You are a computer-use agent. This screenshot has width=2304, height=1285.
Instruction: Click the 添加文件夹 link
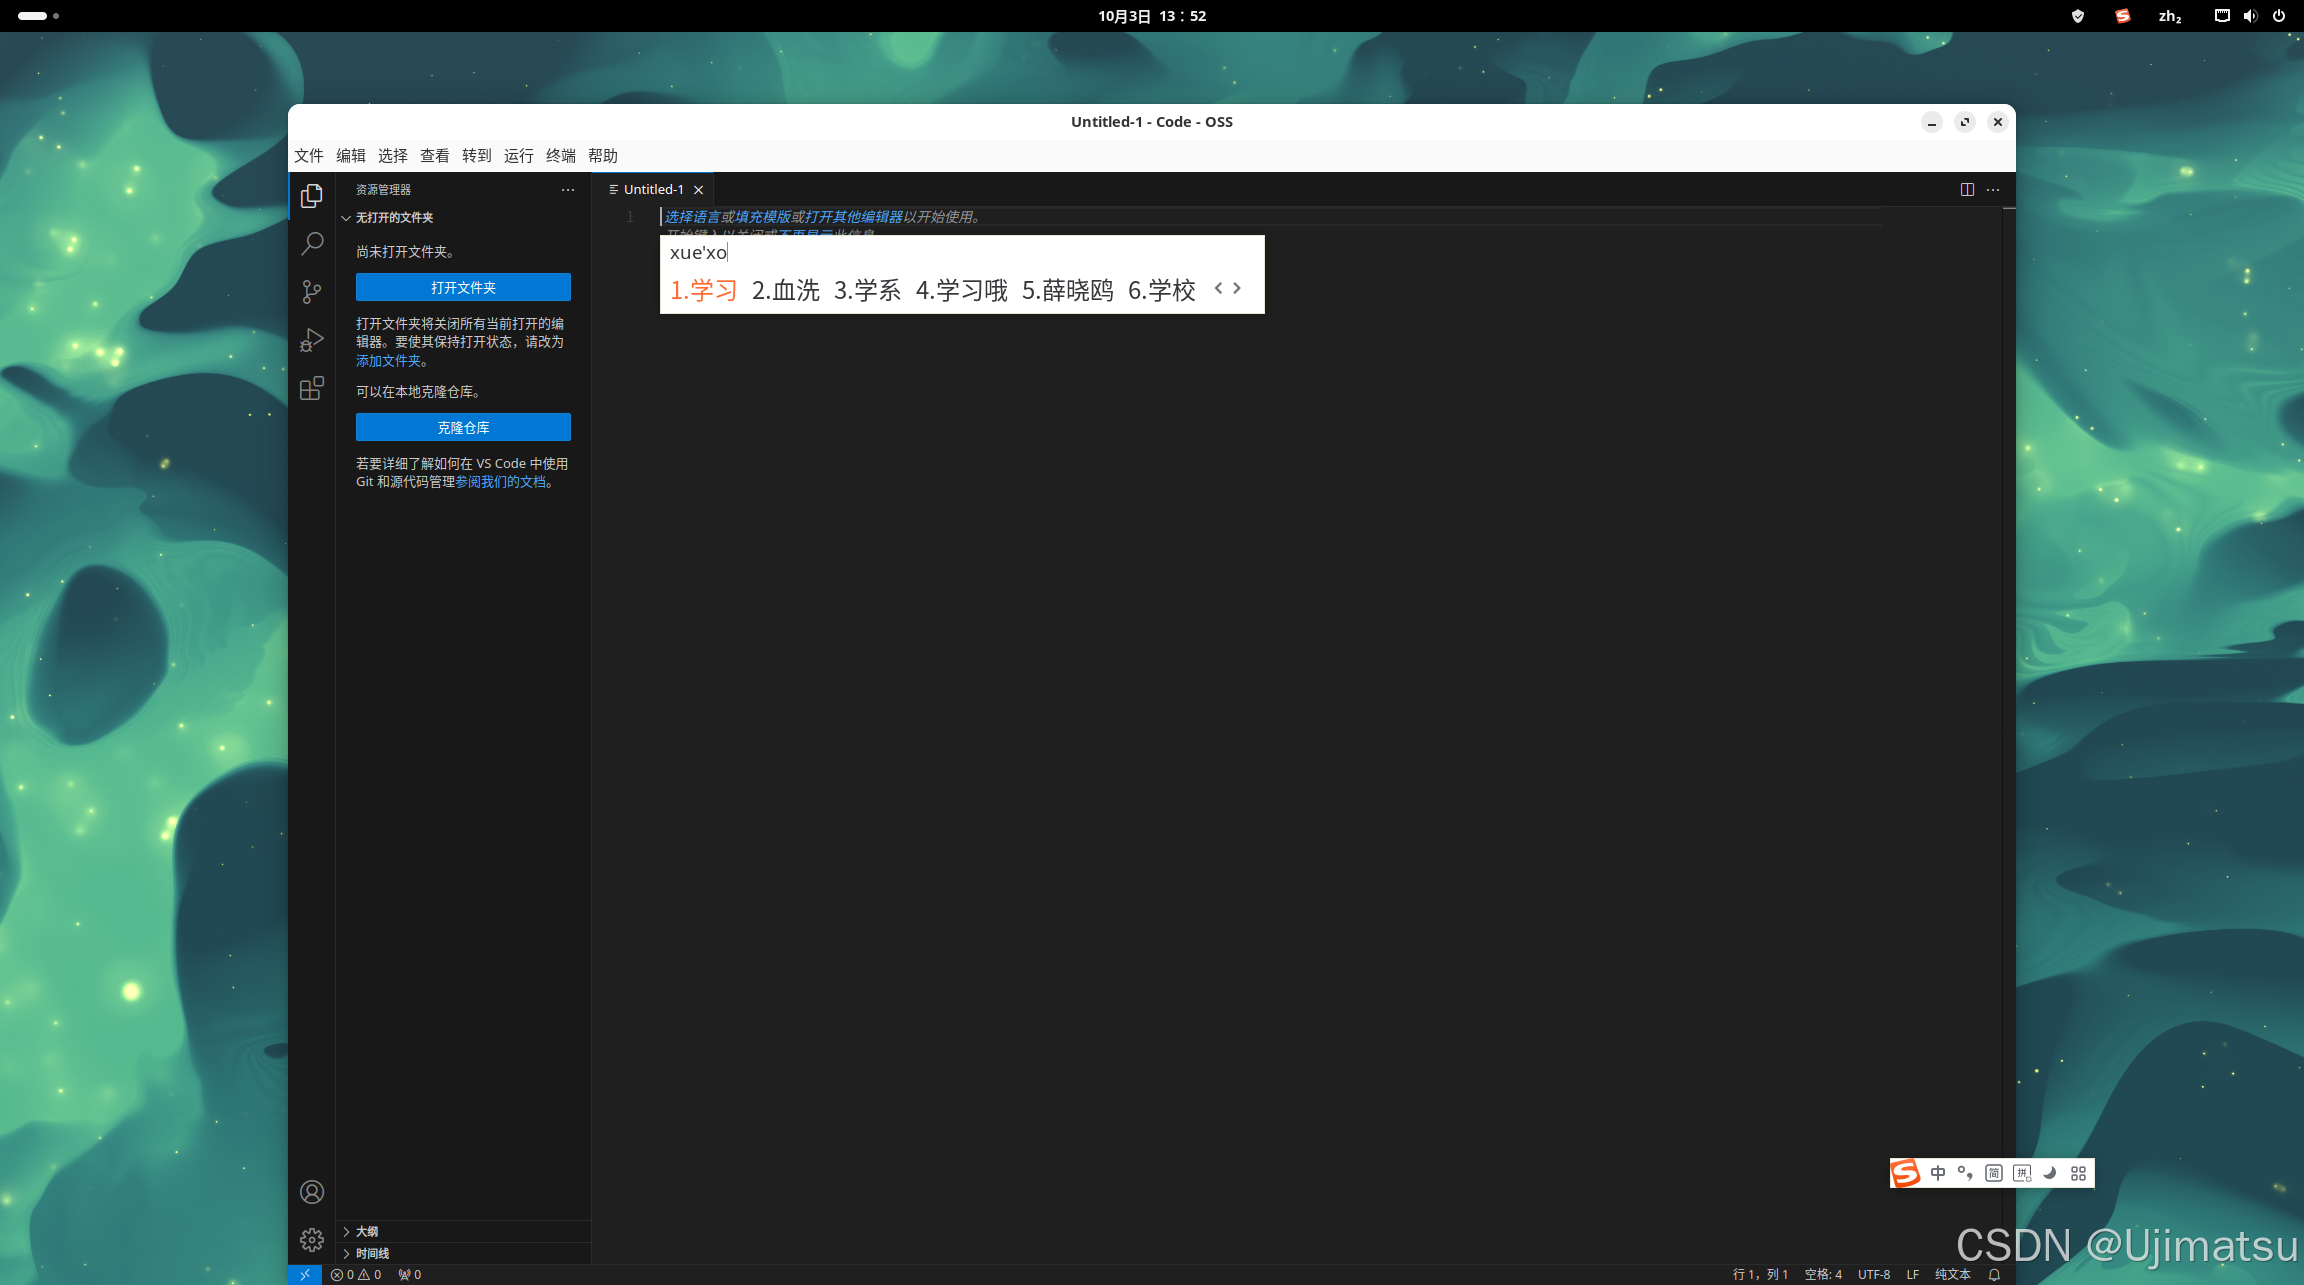[388, 361]
